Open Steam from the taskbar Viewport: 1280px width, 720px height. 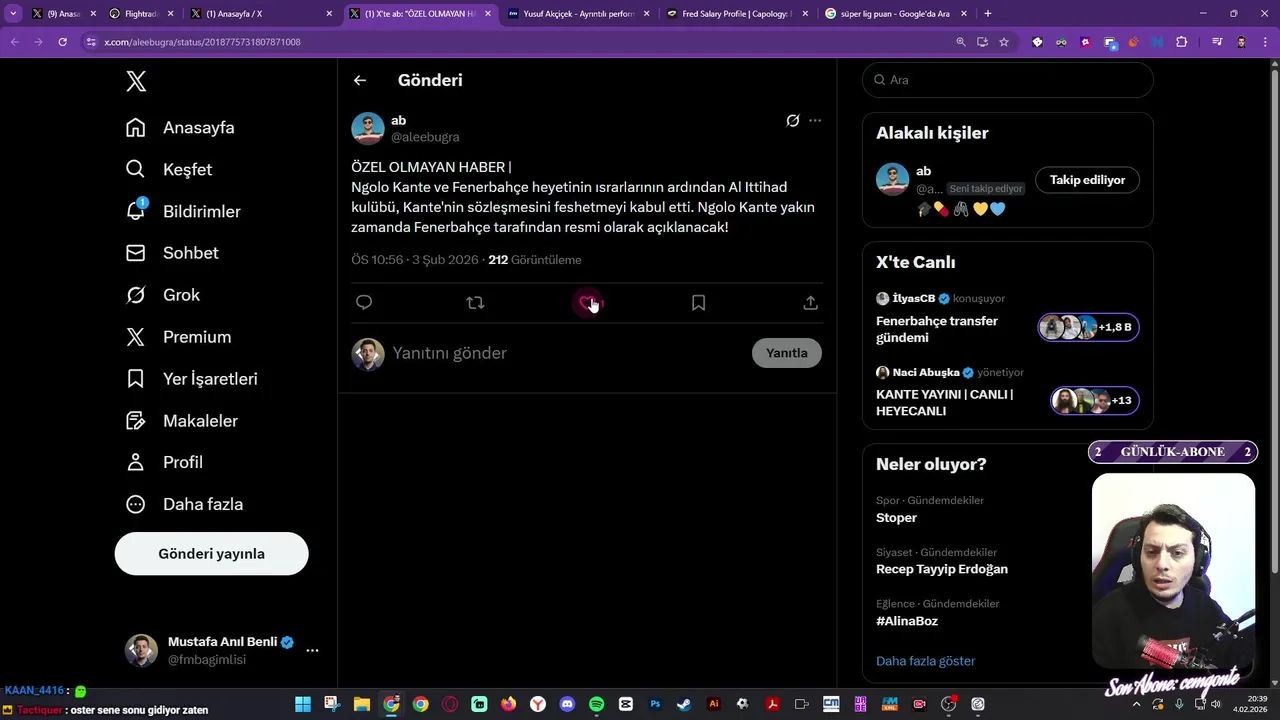(x=684, y=704)
